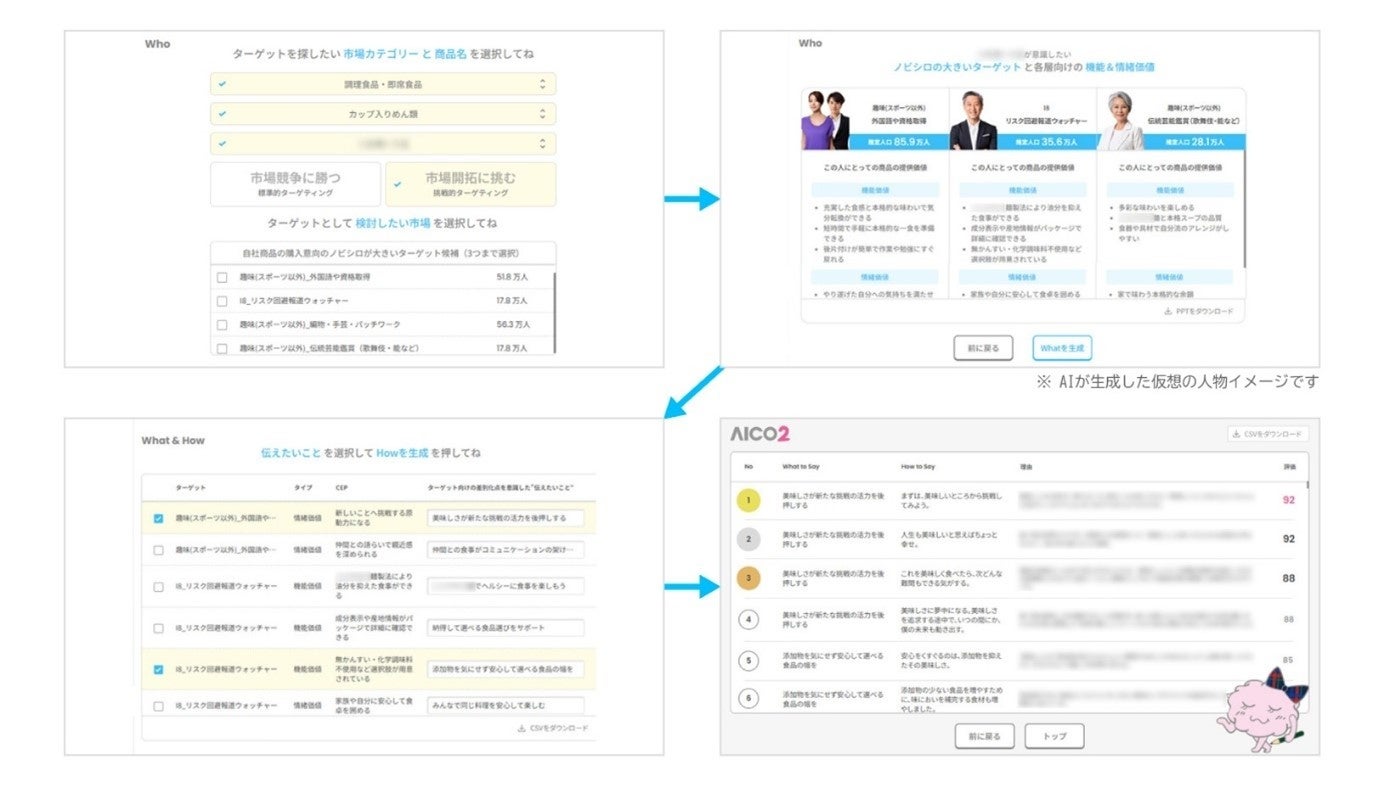Click the rank 4 circle badge
Viewport: 1384px width, 793px height.
click(748, 620)
